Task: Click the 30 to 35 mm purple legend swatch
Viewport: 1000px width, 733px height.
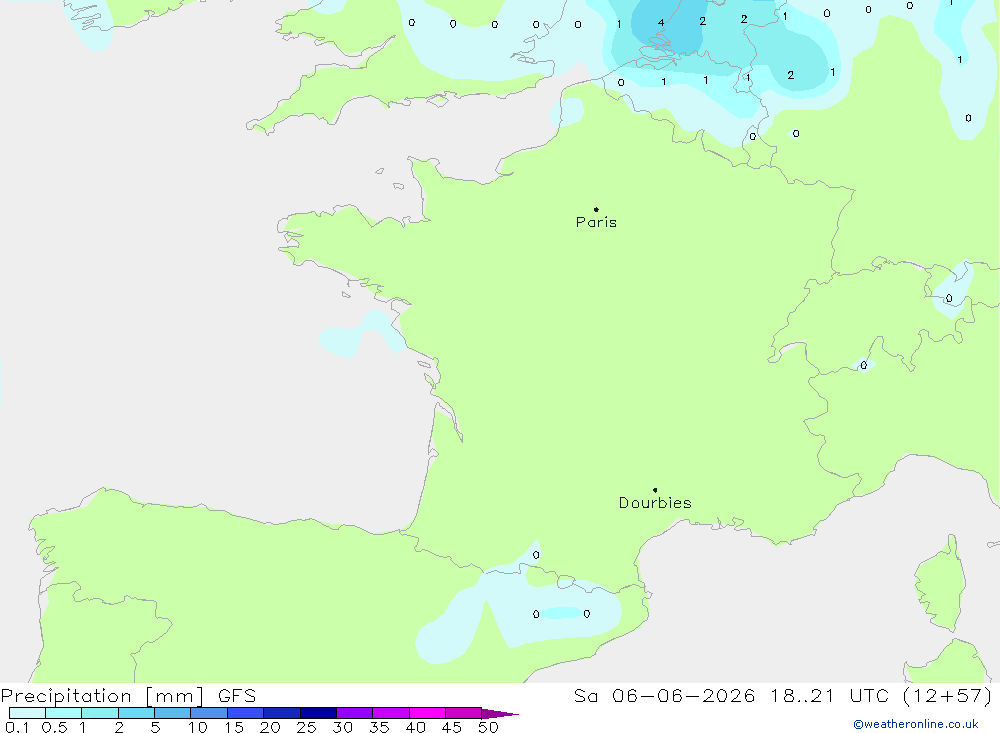Action: pos(355,713)
